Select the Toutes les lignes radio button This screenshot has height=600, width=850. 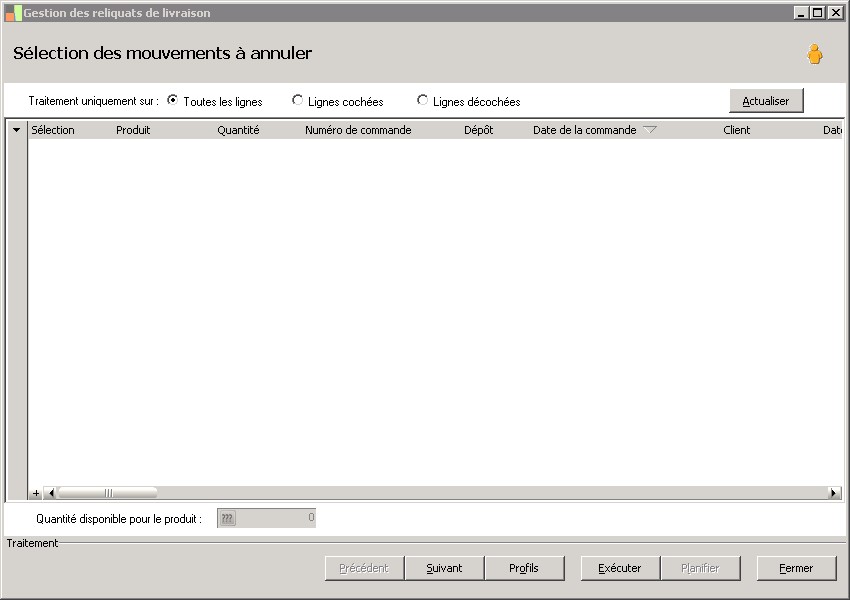[x=172, y=100]
